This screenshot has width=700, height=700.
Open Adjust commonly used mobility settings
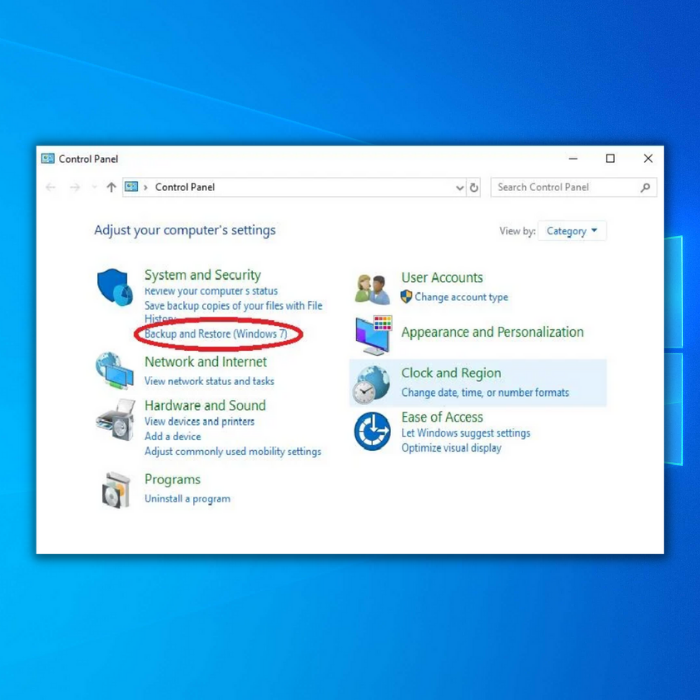pyautogui.click(x=233, y=451)
